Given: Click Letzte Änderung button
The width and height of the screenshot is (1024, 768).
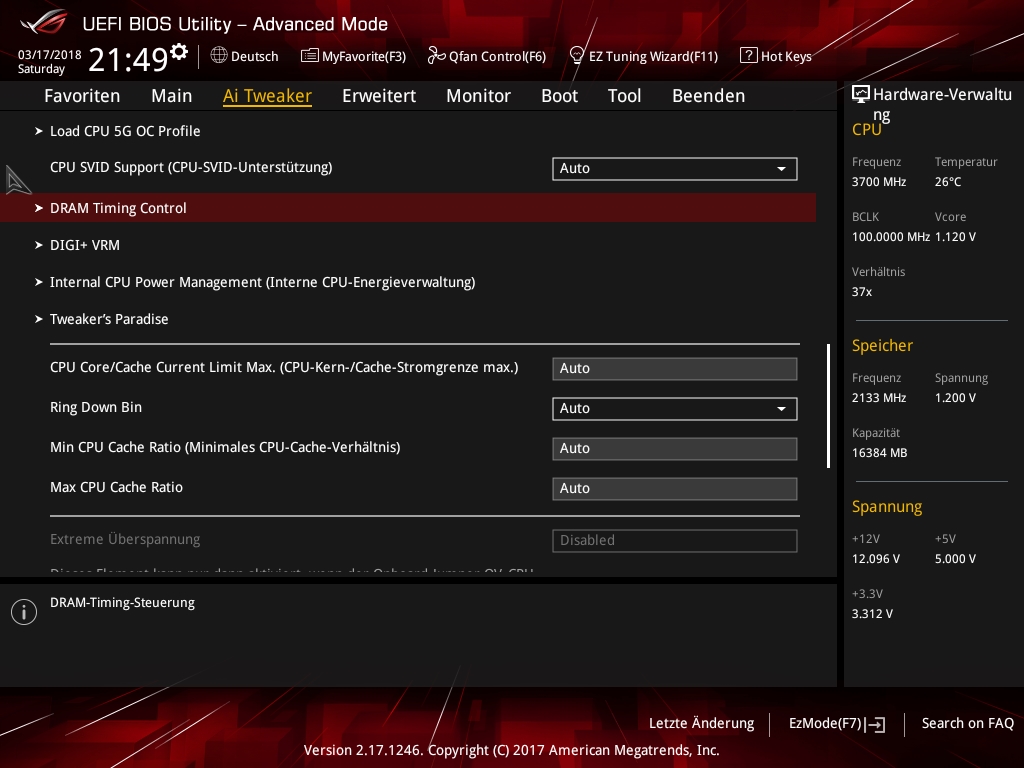Looking at the screenshot, I should click(701, 723).
